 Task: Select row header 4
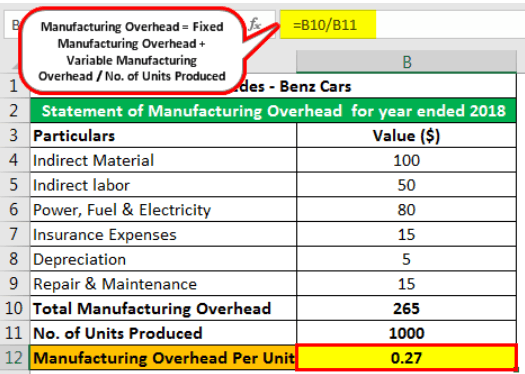click(14, 160)
